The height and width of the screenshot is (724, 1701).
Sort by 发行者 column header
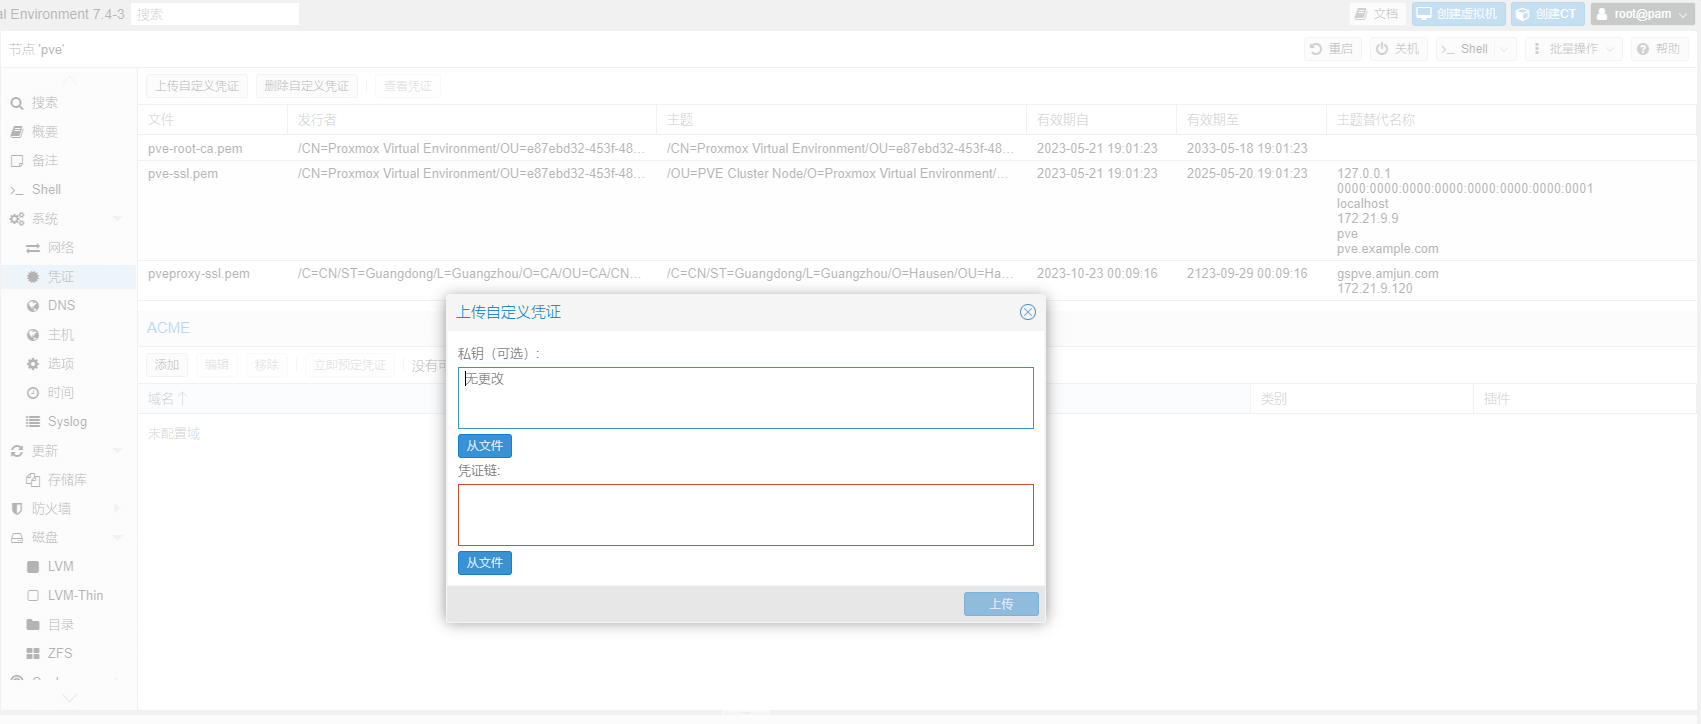[x=471, y=120]
